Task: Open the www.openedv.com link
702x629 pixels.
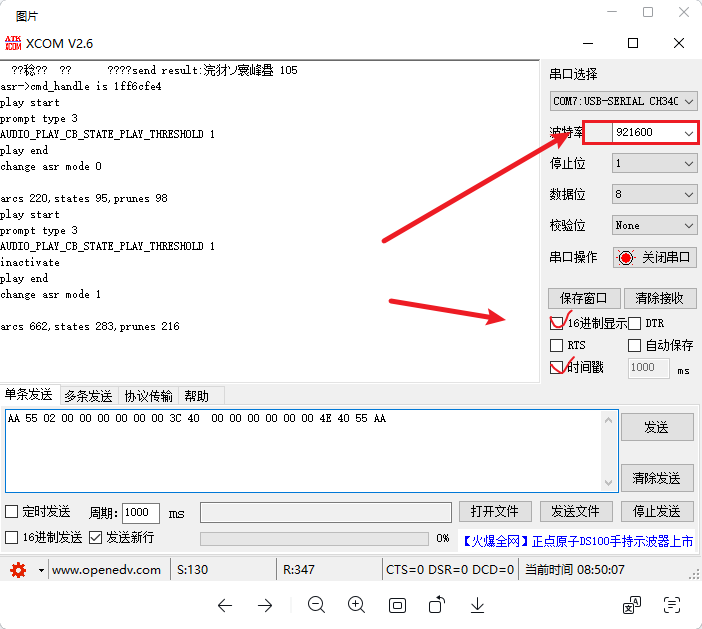Action: 106,570
